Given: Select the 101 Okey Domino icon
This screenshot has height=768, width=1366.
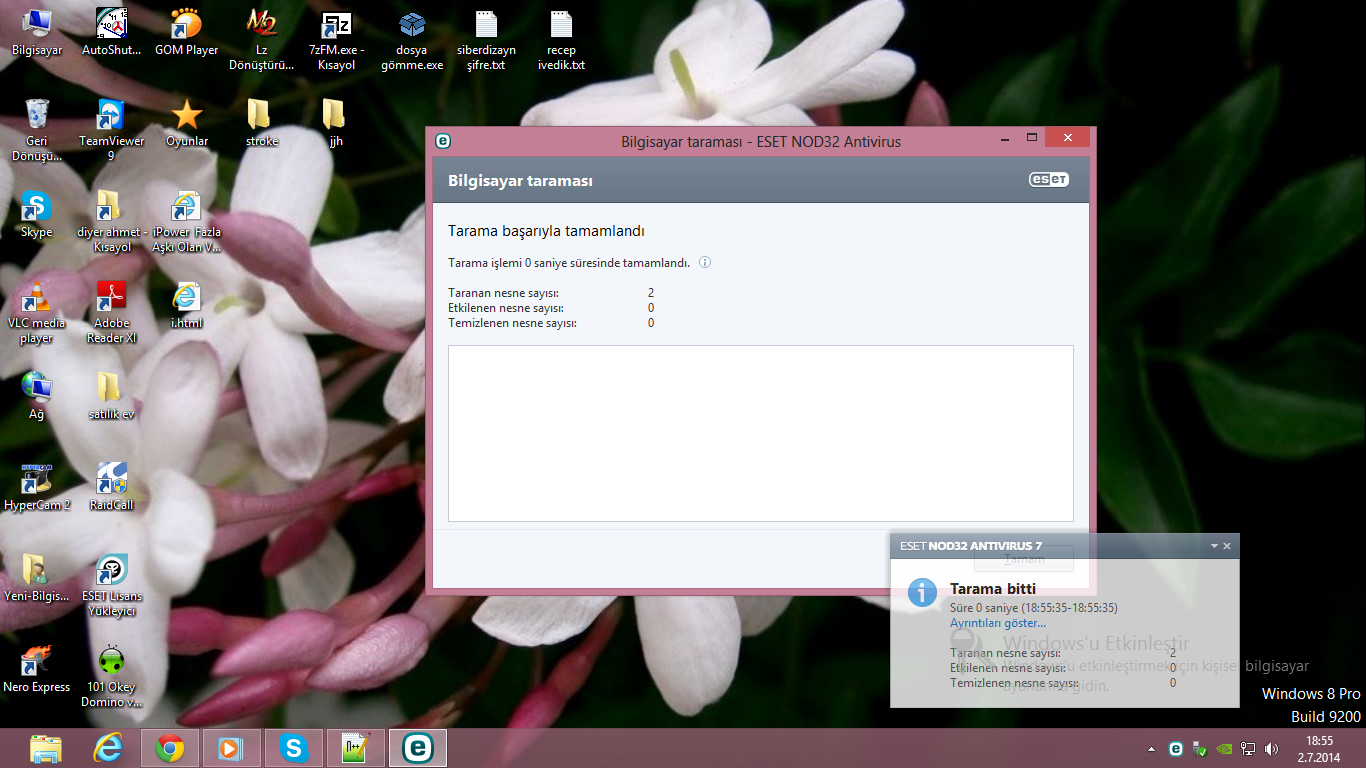Looking at the screenshot, I should tap(111, 676).
